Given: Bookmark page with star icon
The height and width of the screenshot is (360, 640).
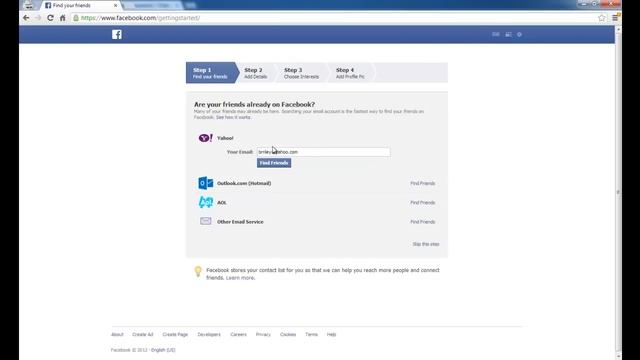Looking at the screenshot, I should [x=602, y=18].
